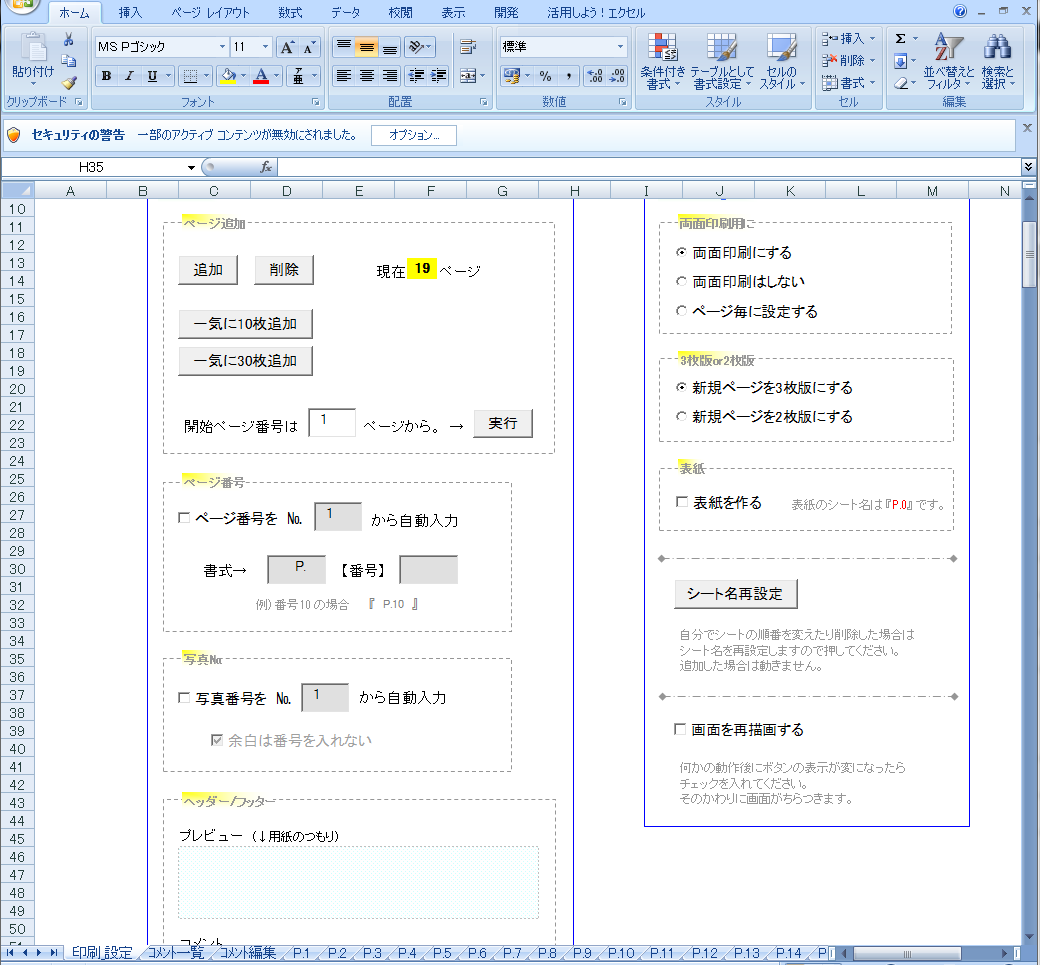Click the increase font size icon
Viewport: 1040px width, 965px height.
(287, 47)
